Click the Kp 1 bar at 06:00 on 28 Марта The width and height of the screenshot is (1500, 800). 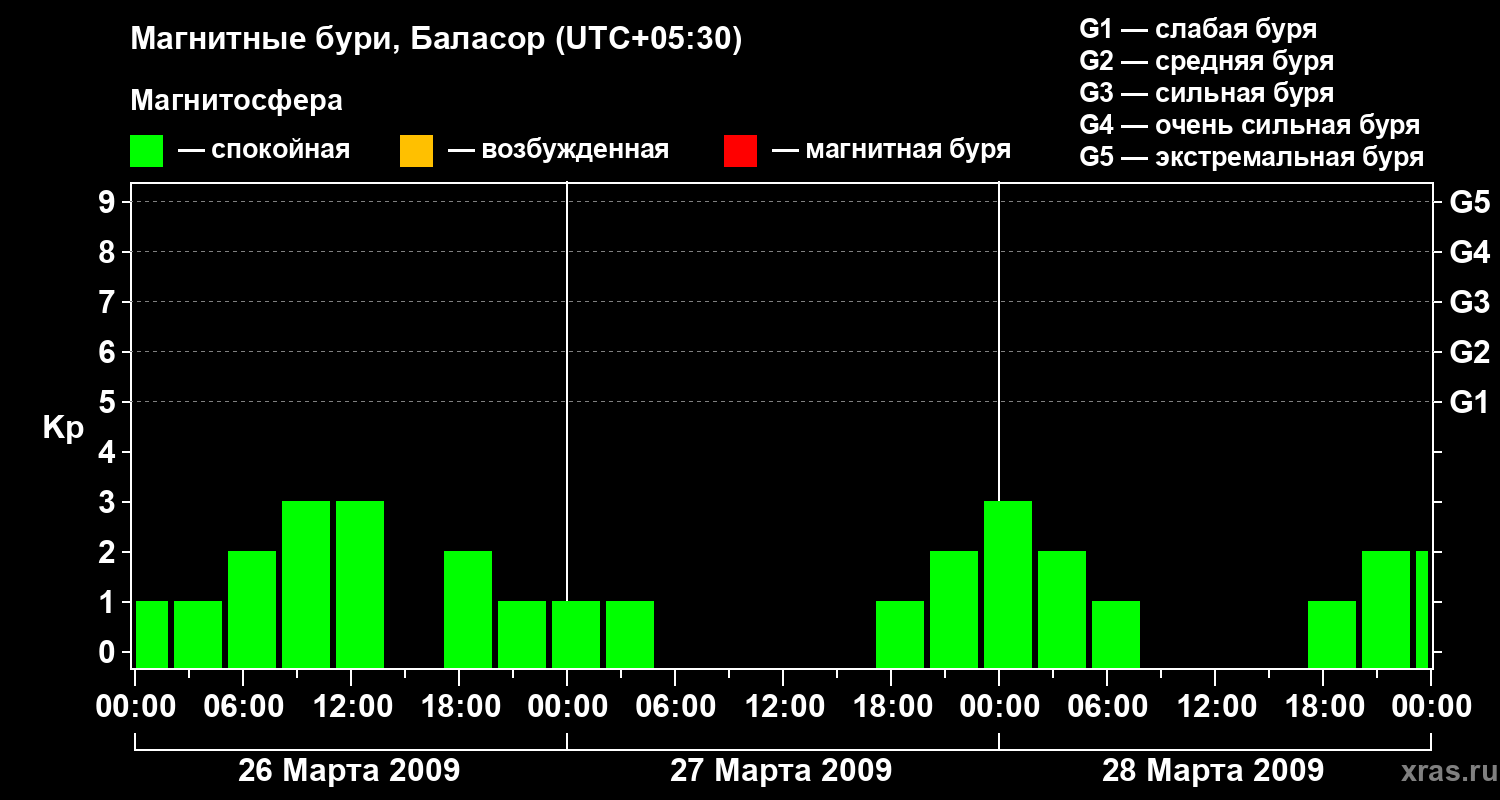[1116, 634]
